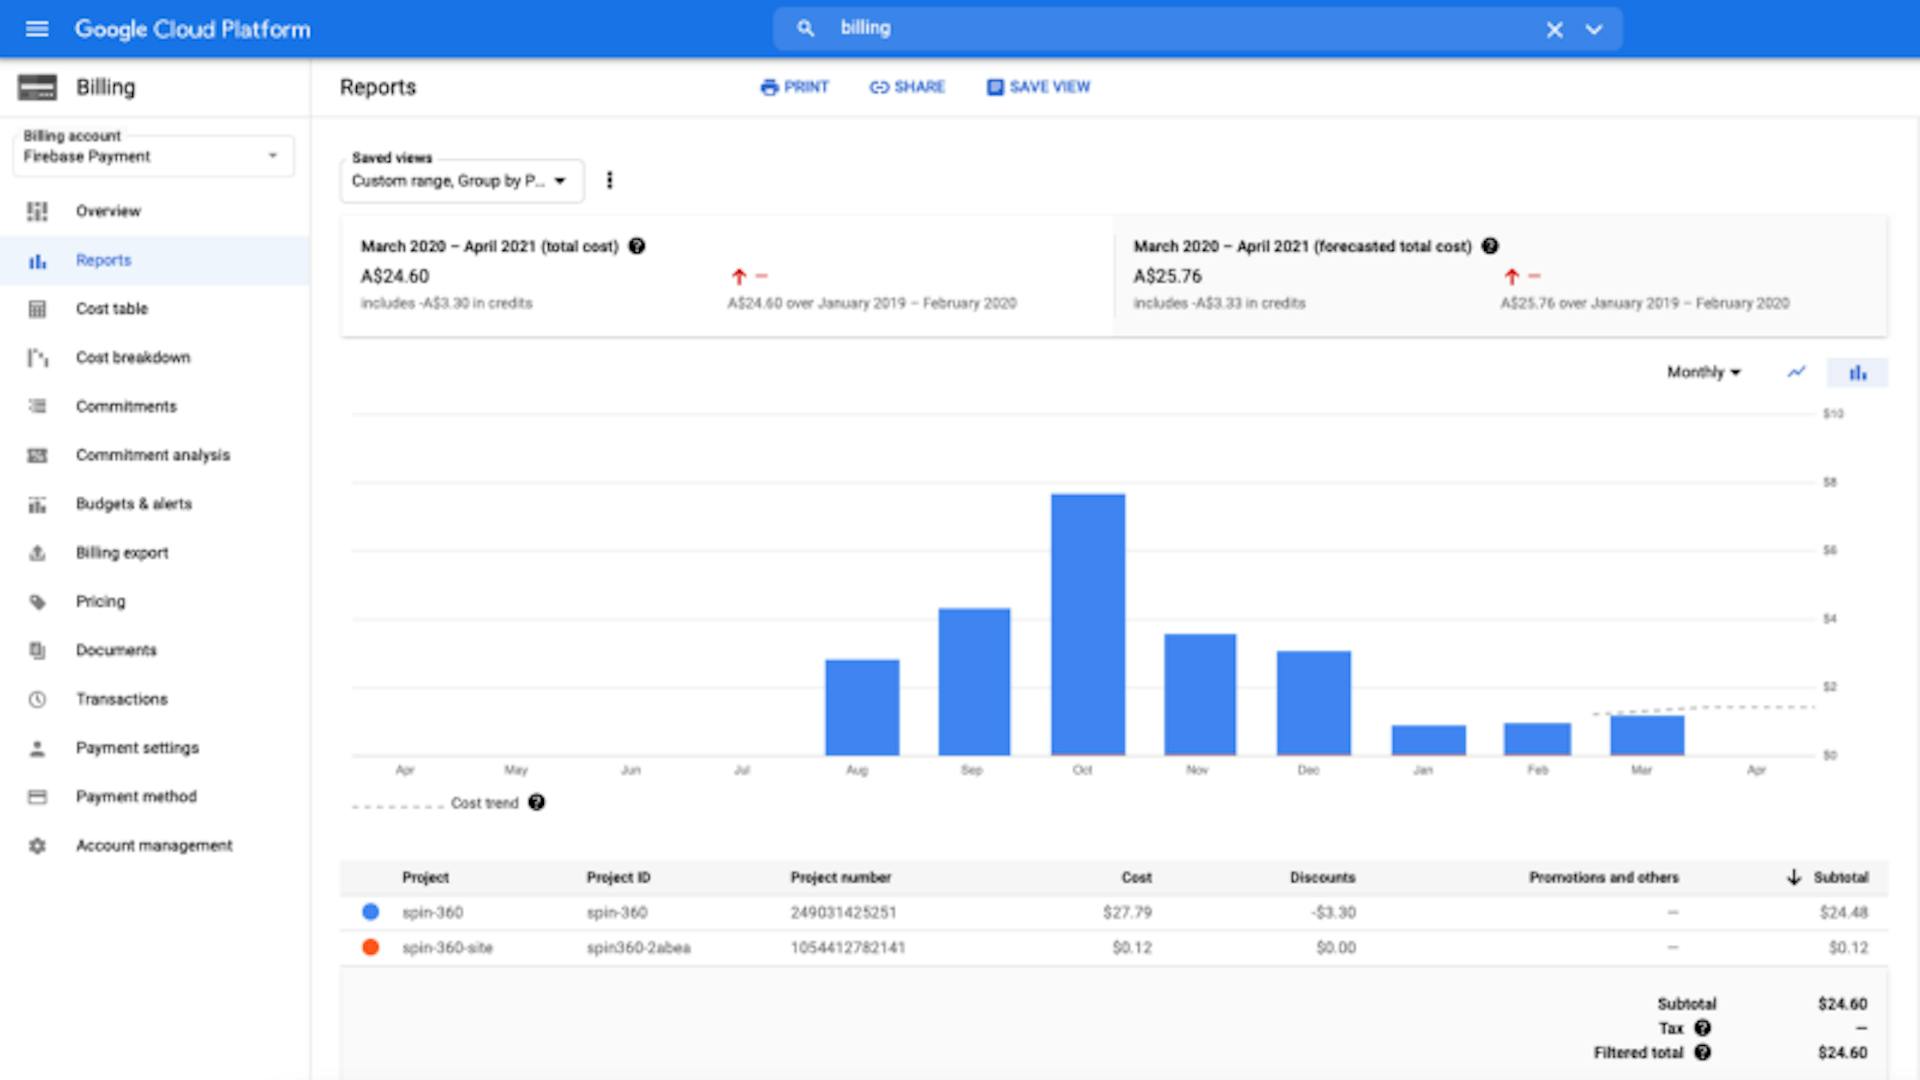This screenshot has height=1080, width=1920.
Task: Expand the search options chevron
Action: click(1594, 29)
